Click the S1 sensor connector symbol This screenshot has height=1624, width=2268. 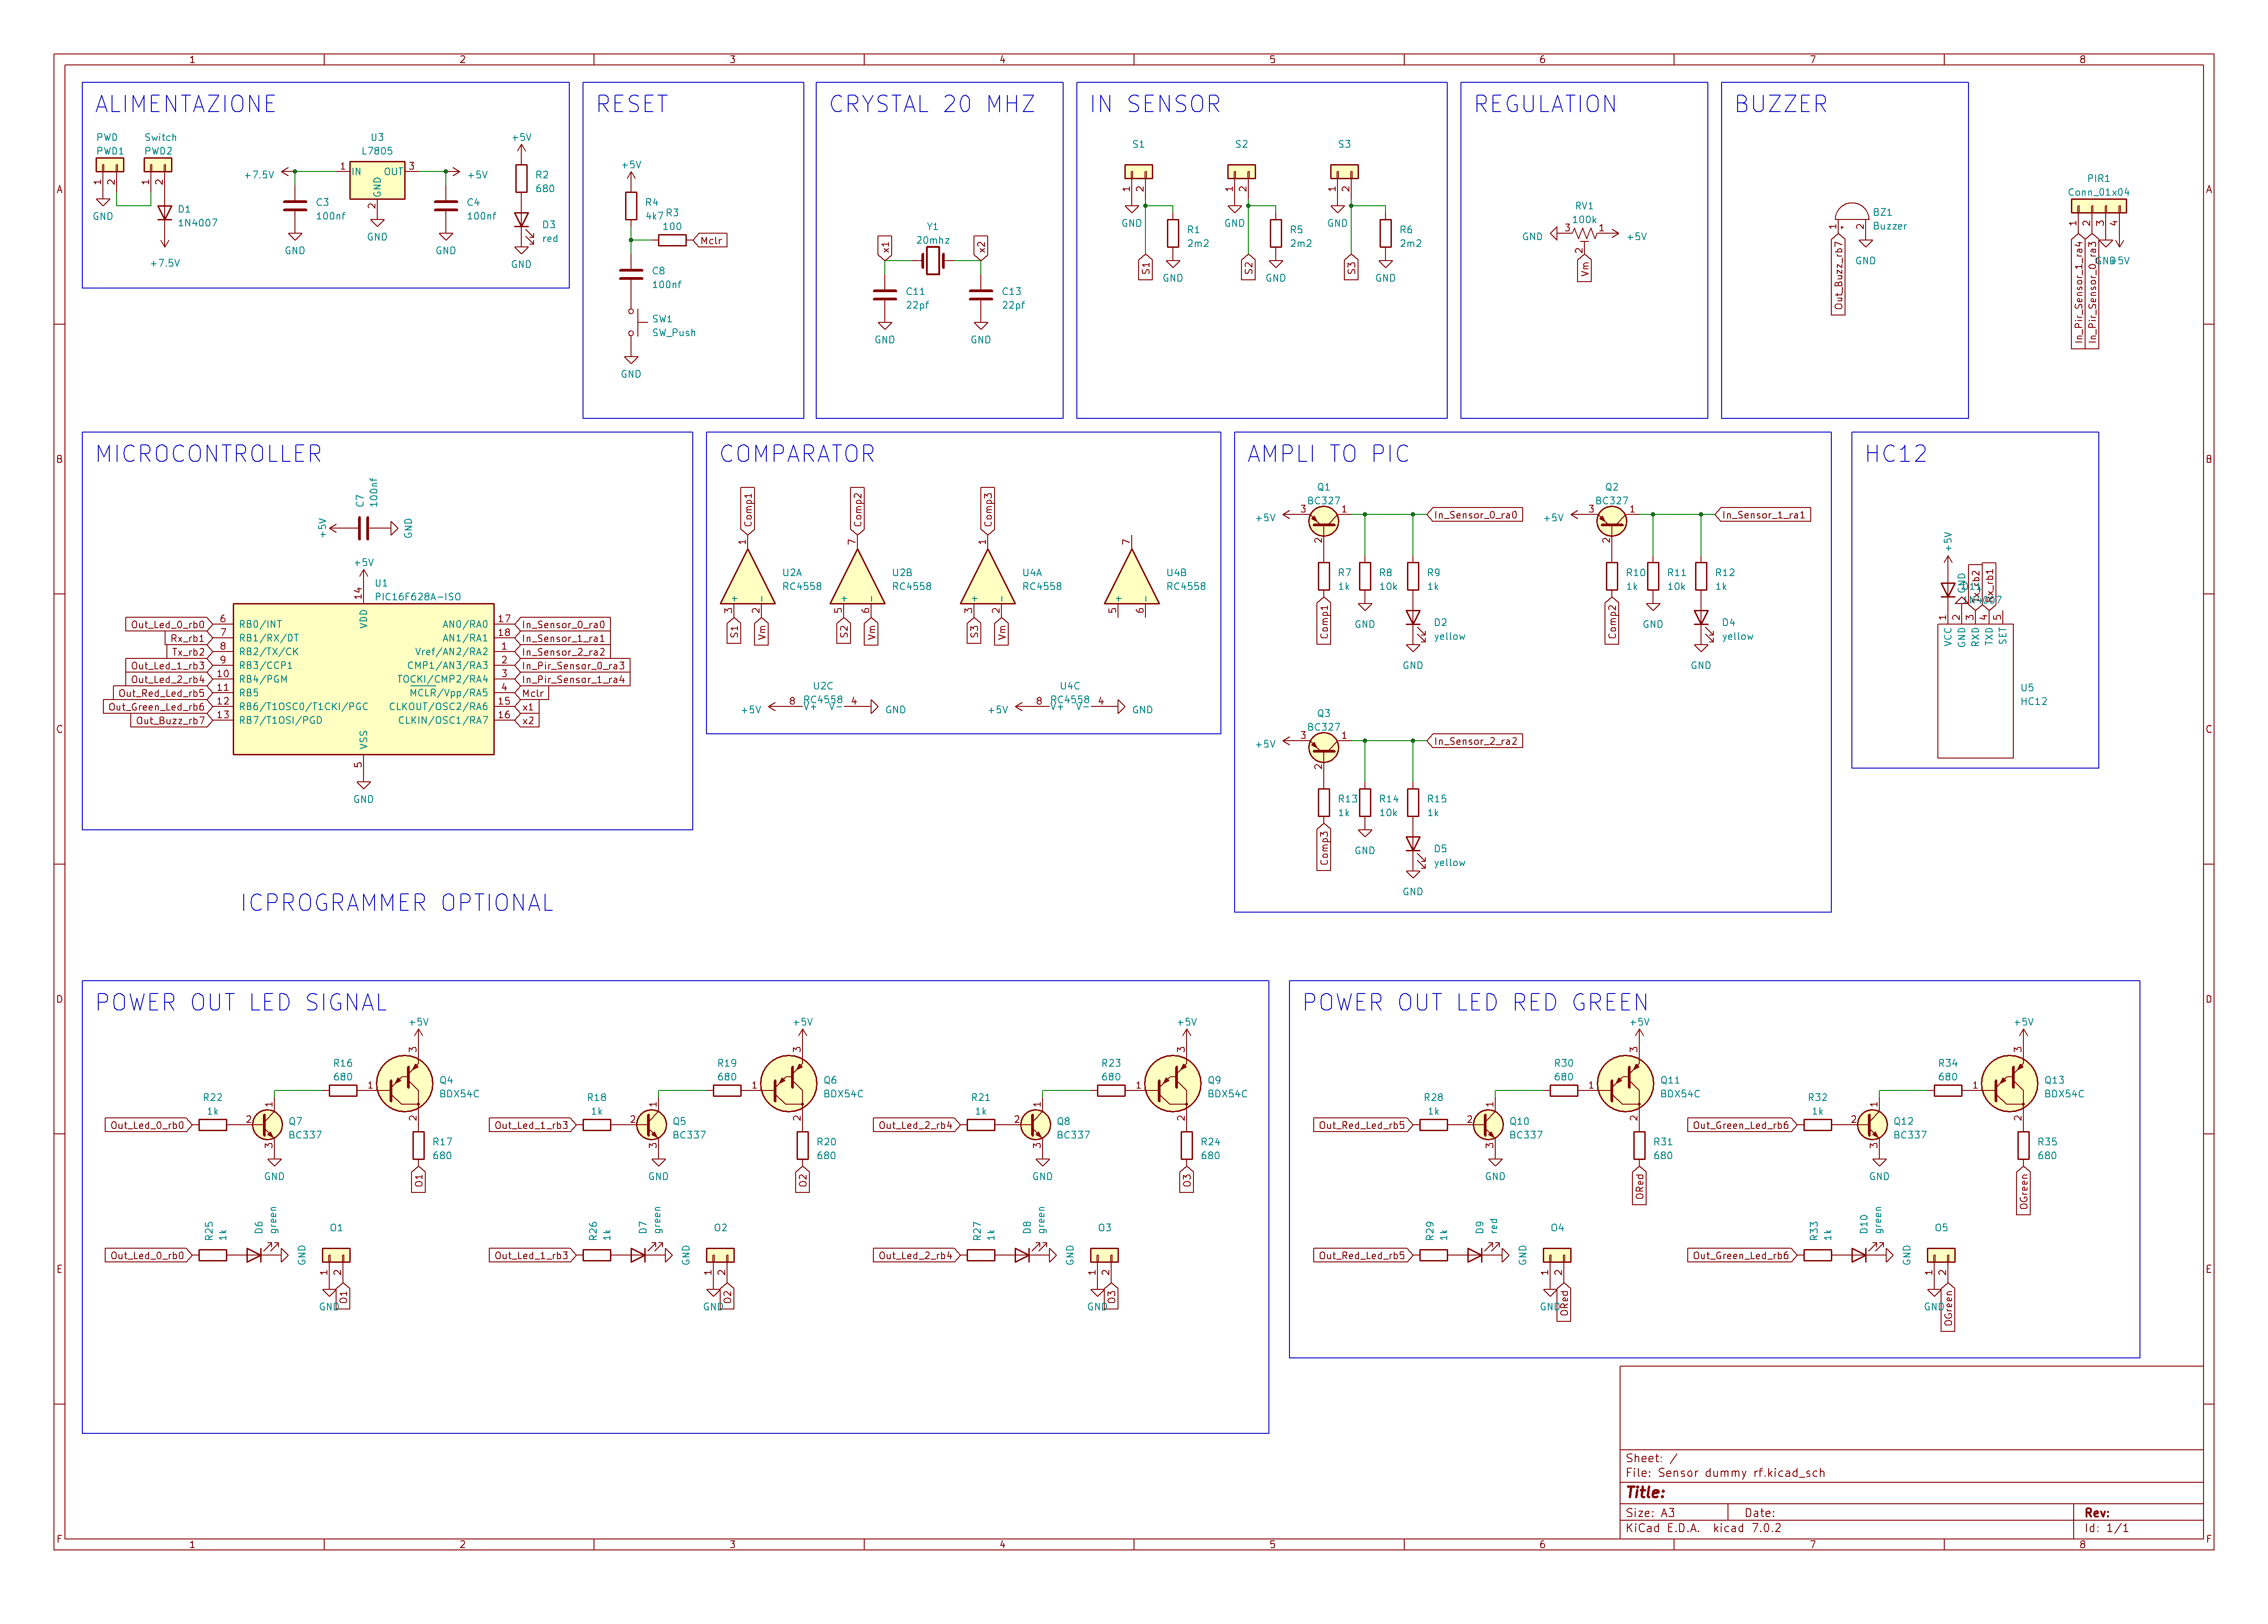1139,172
